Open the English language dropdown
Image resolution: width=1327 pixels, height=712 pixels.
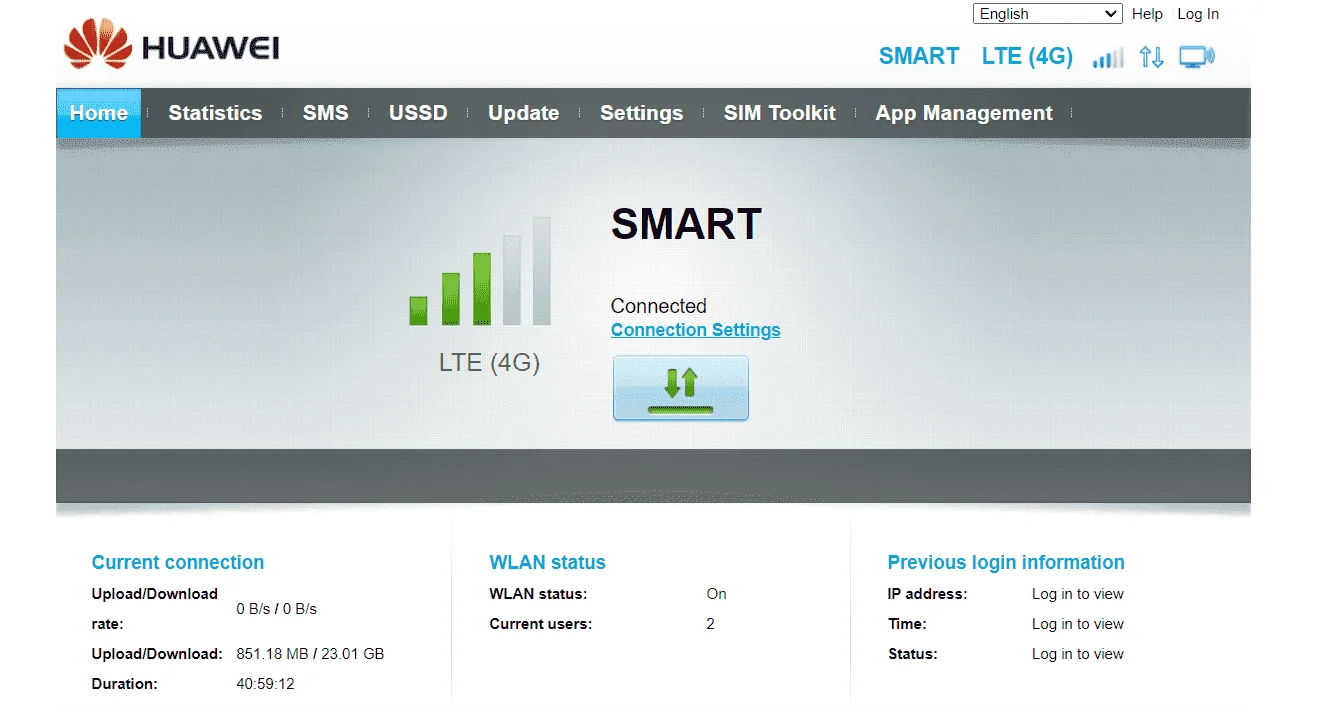1048,14
